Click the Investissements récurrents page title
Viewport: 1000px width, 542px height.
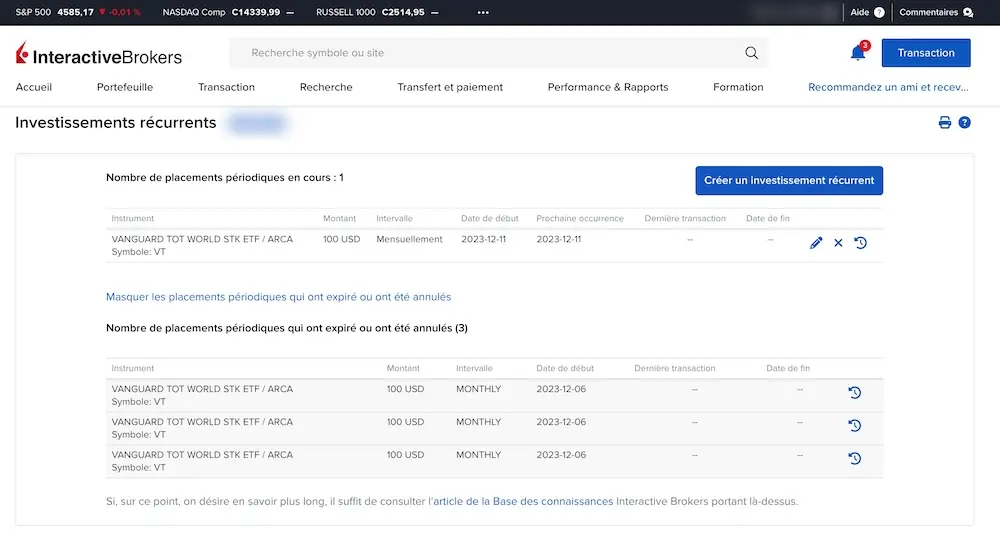point(116,122)
